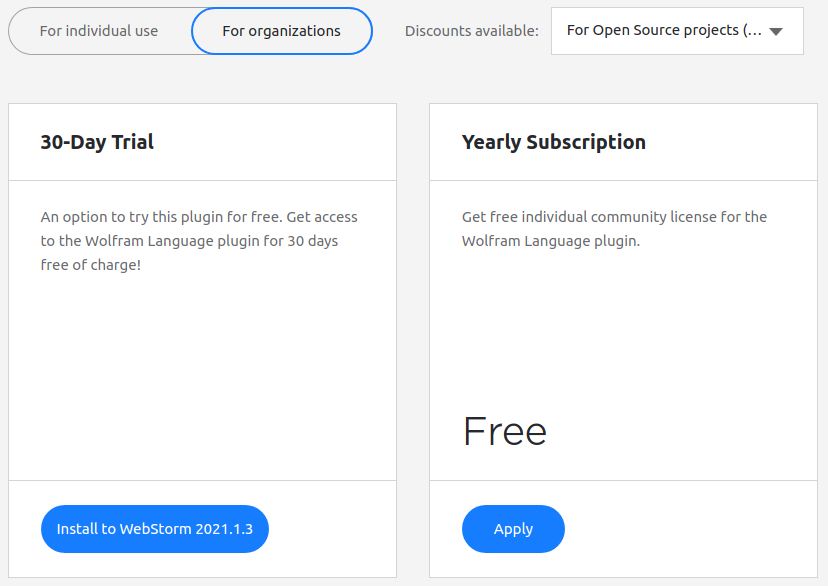Image resolution: width=828 pixels, height=586 pixels.
Task: Install plugin to WebStorm 2021.1.3
Action: click(155, 529)
